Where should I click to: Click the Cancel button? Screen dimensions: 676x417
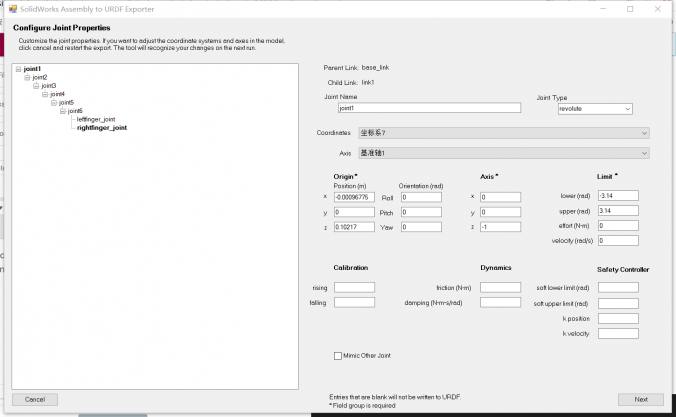coord(35,399)
